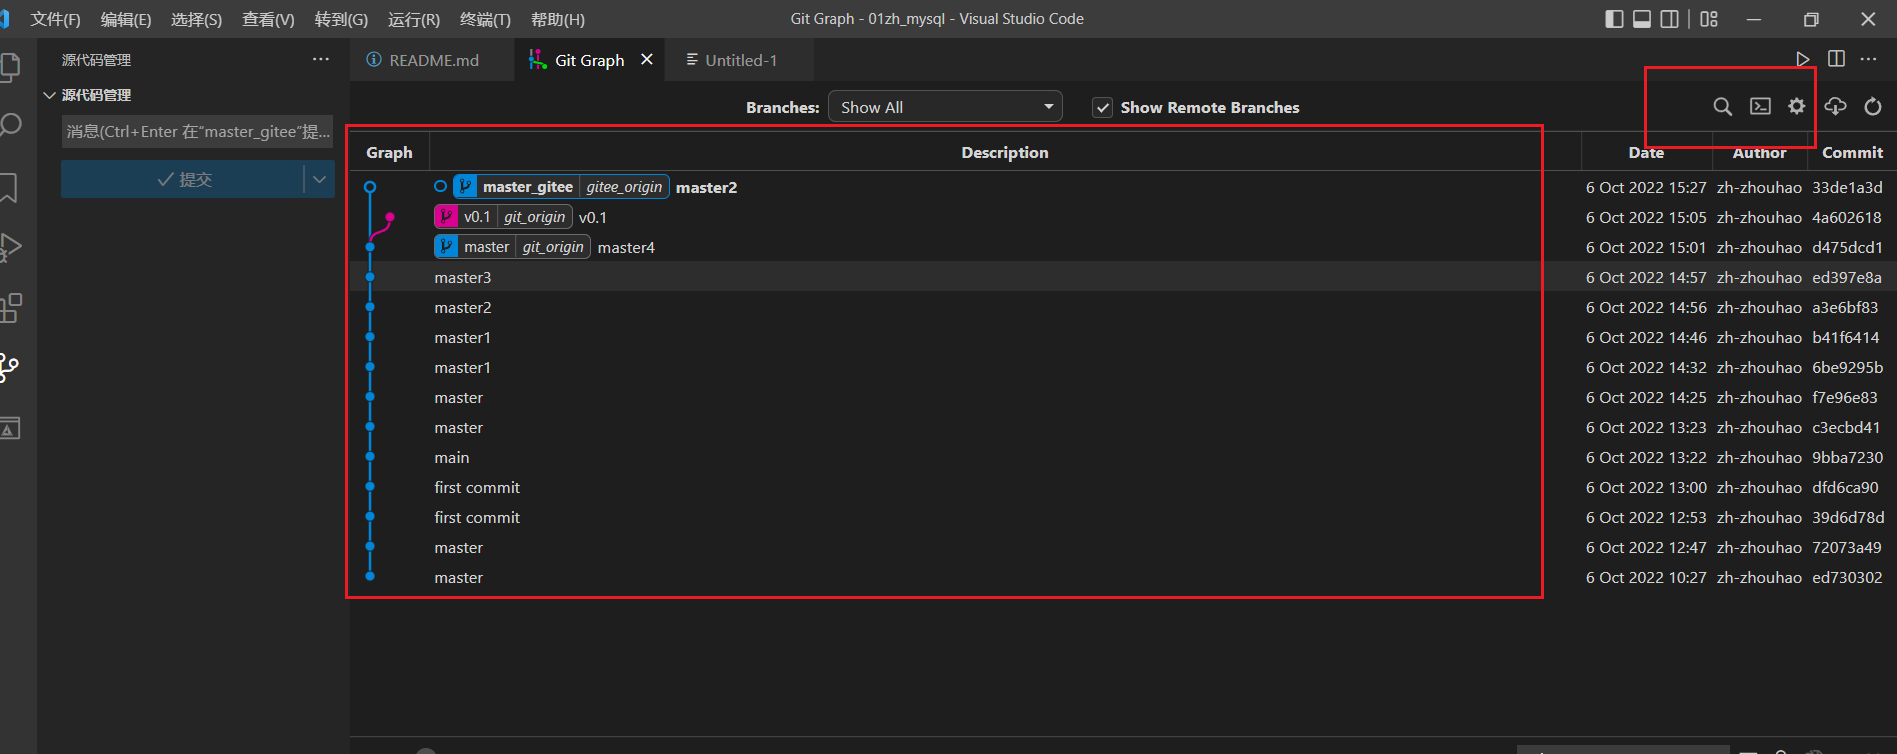Click the 提交 commit button

pyautogui.click(x=183, y=179)
